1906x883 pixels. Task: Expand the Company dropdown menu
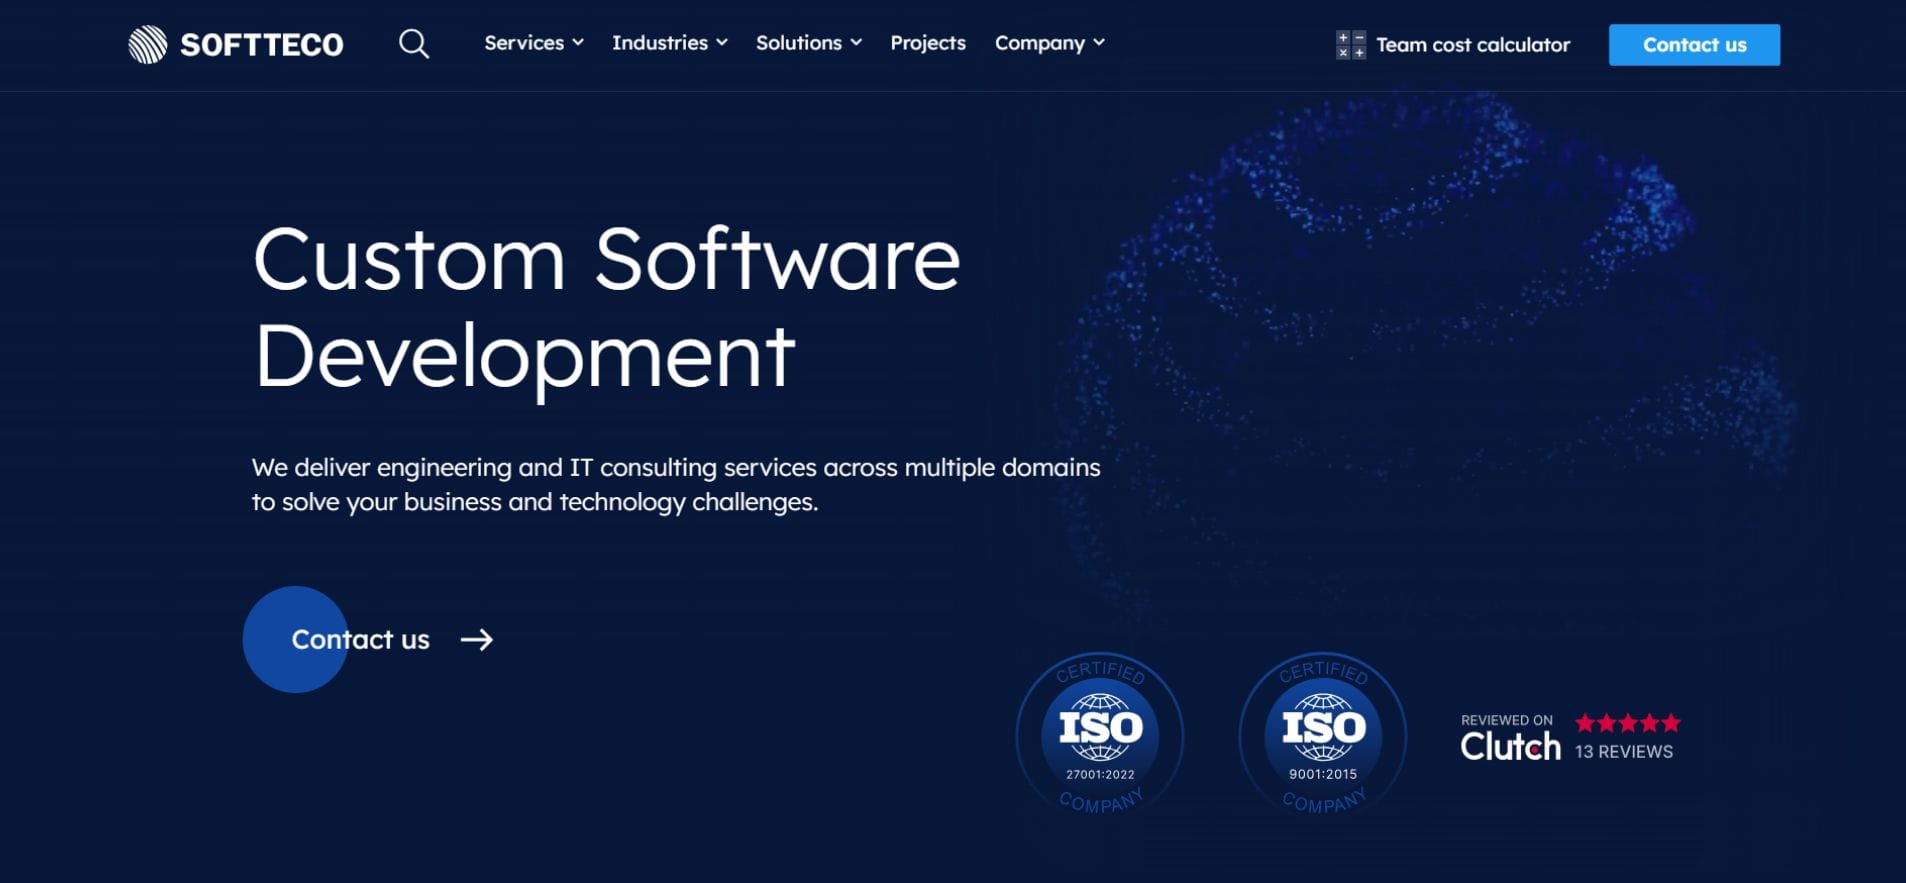pos(1050,43)
